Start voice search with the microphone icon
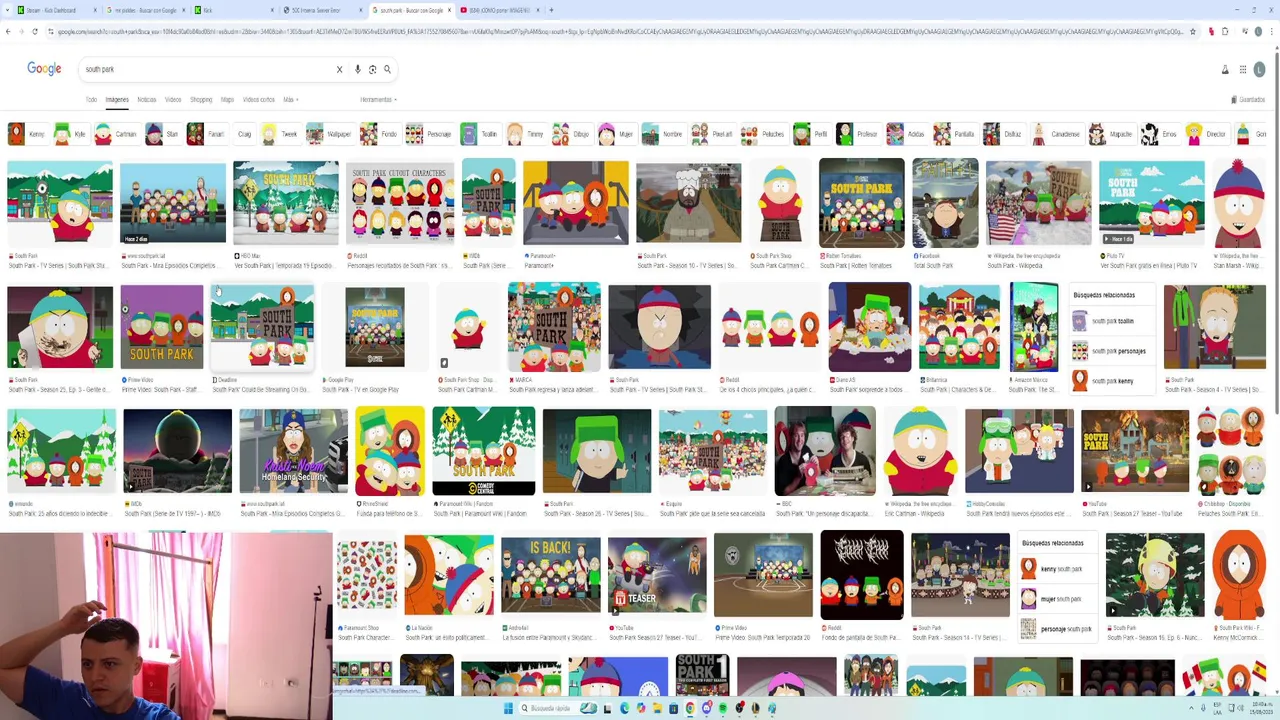Viewport: 1280px width, 720px height. tap(357, 69)
